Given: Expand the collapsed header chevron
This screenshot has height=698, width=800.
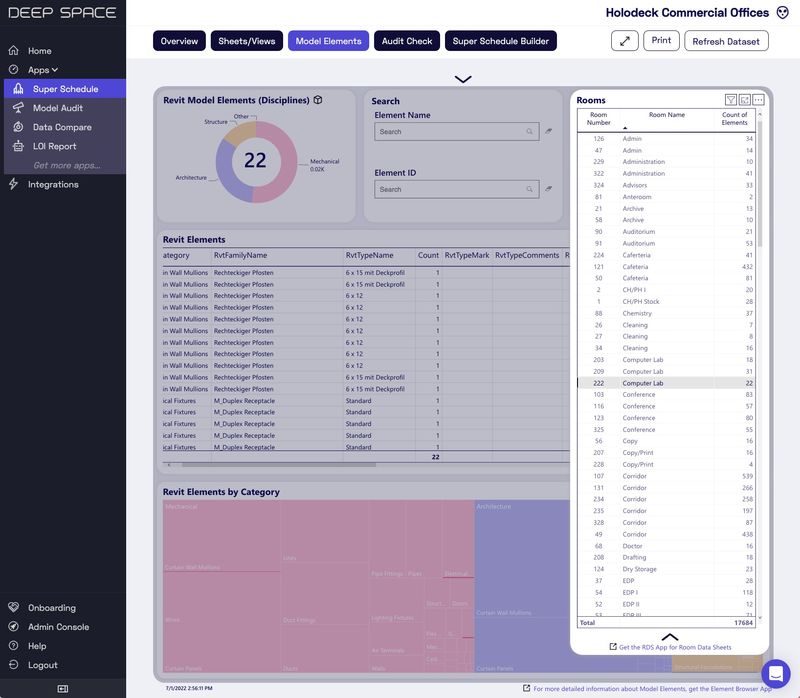Looking at the screenshot, I should (x=463, y=79).
